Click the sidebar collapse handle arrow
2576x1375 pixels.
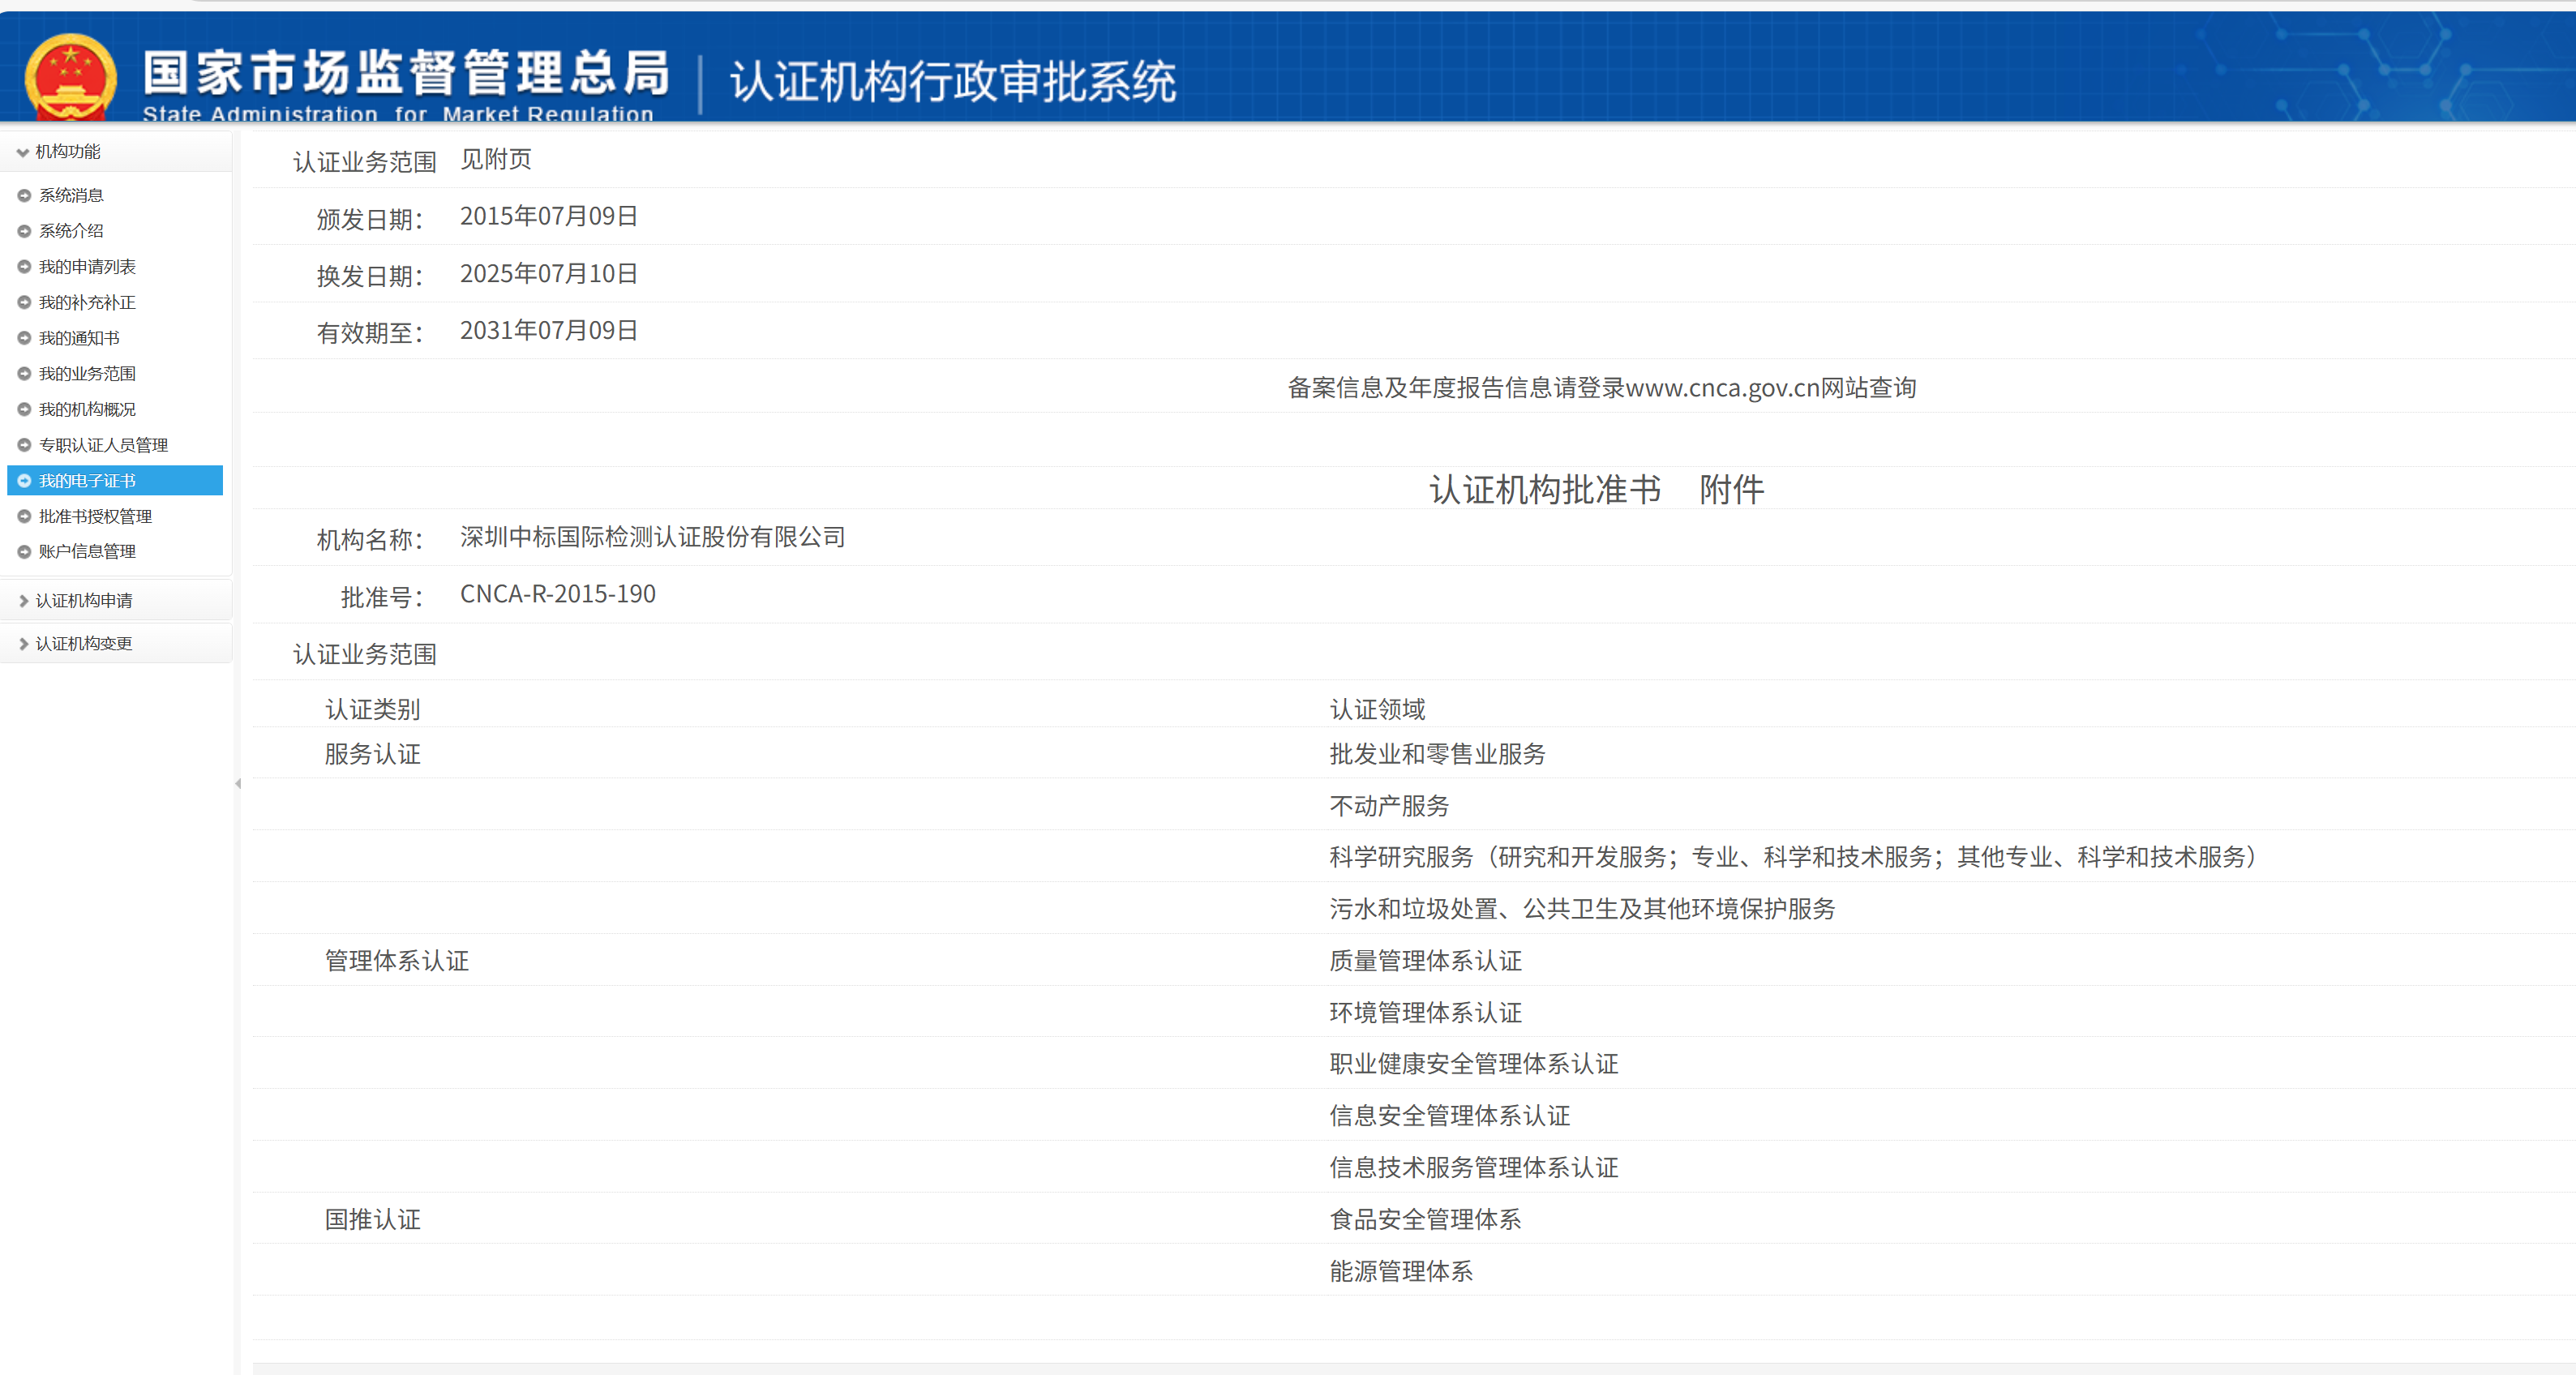point(238,783)
